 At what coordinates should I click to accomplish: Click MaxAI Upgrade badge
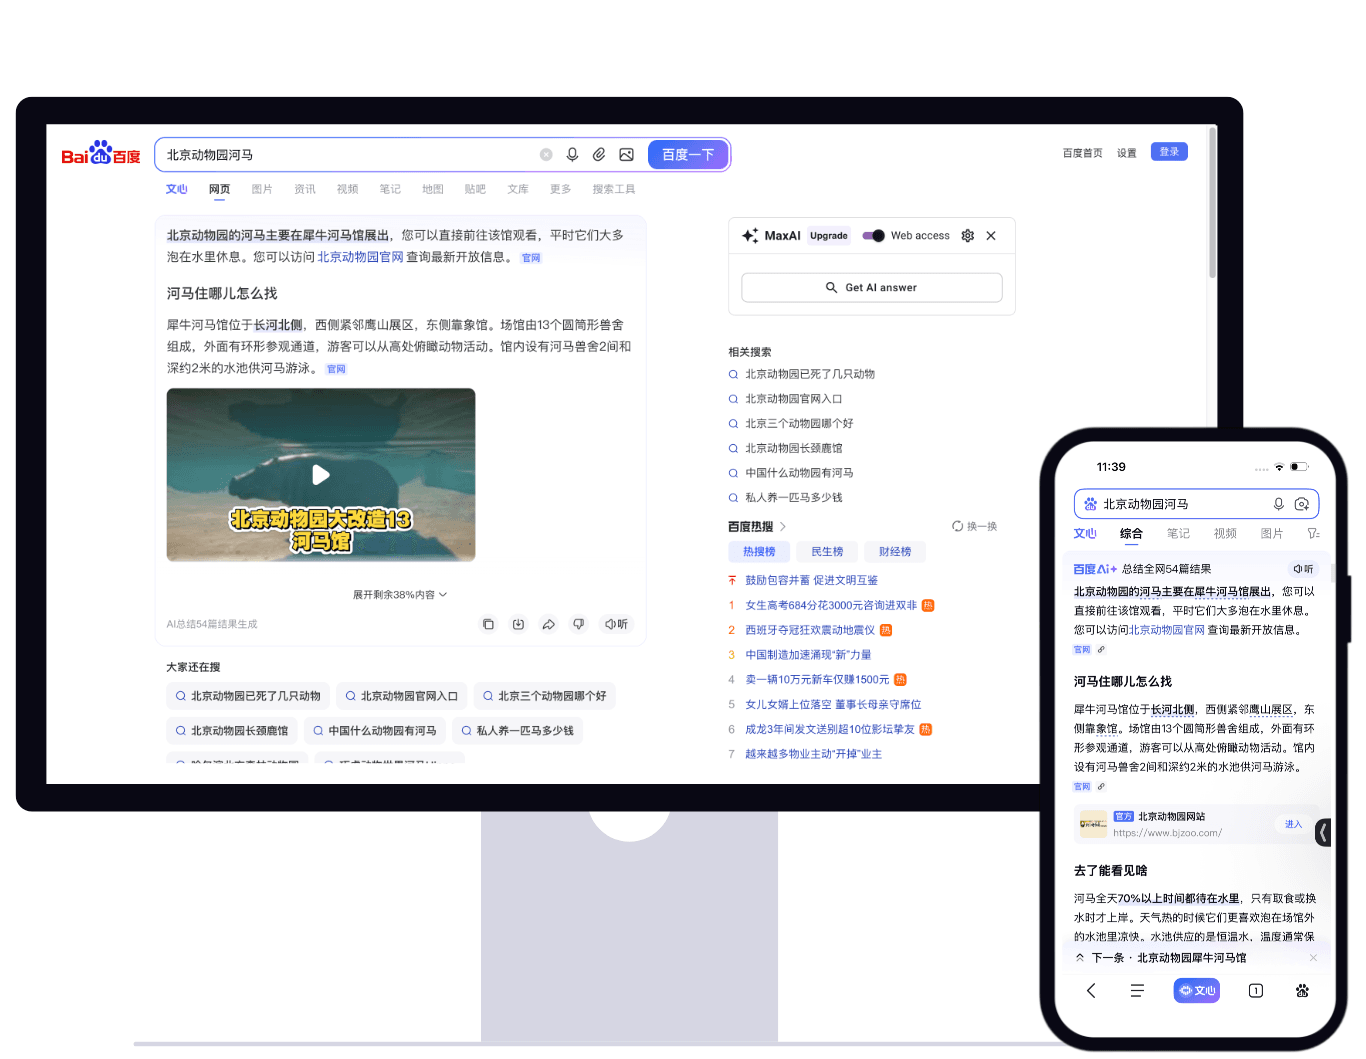[829, 236]
